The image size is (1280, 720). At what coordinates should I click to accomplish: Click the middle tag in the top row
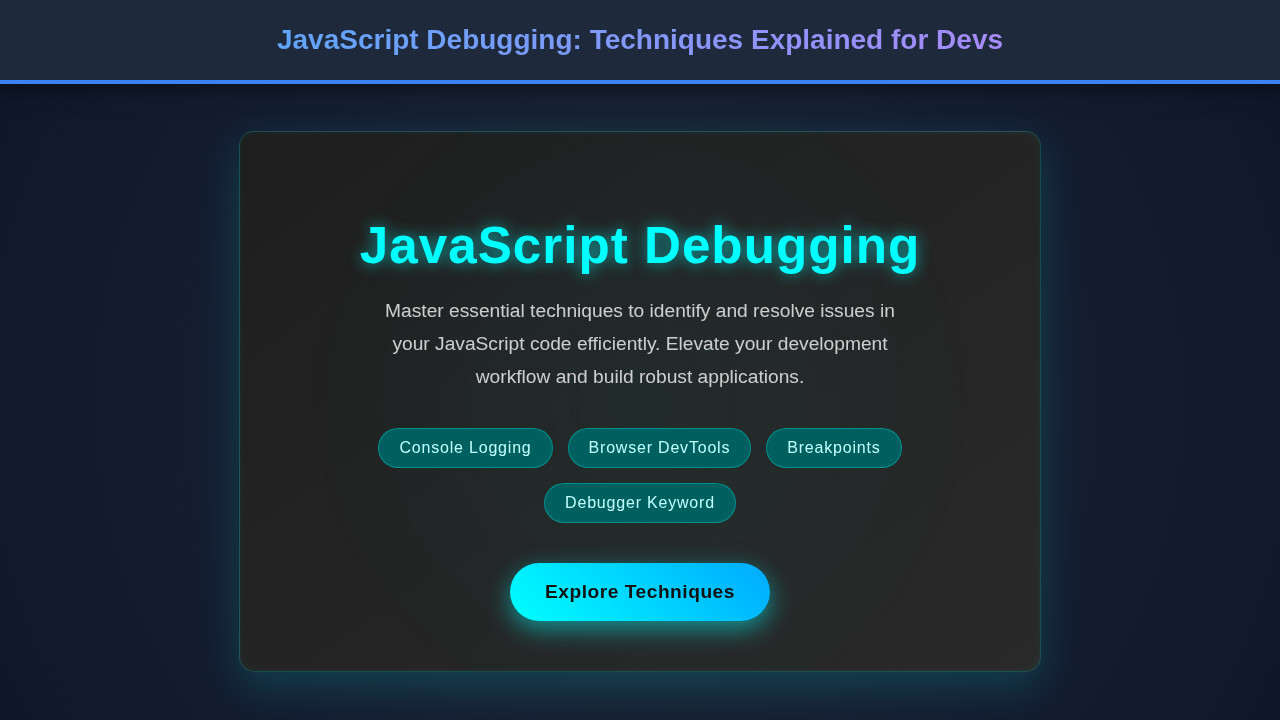point(659,448)
